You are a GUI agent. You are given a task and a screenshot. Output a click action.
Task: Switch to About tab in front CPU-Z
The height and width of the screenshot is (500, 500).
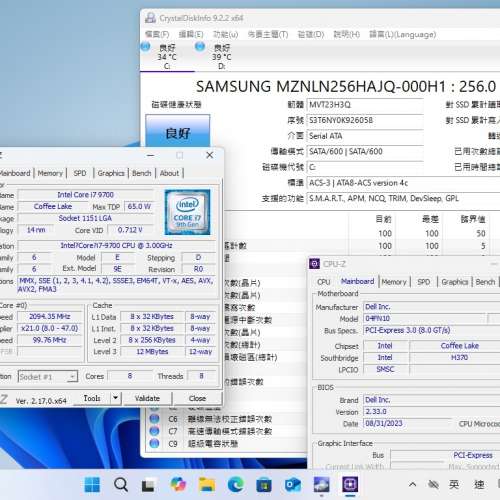pyautogui.click(x=169, y=173)
